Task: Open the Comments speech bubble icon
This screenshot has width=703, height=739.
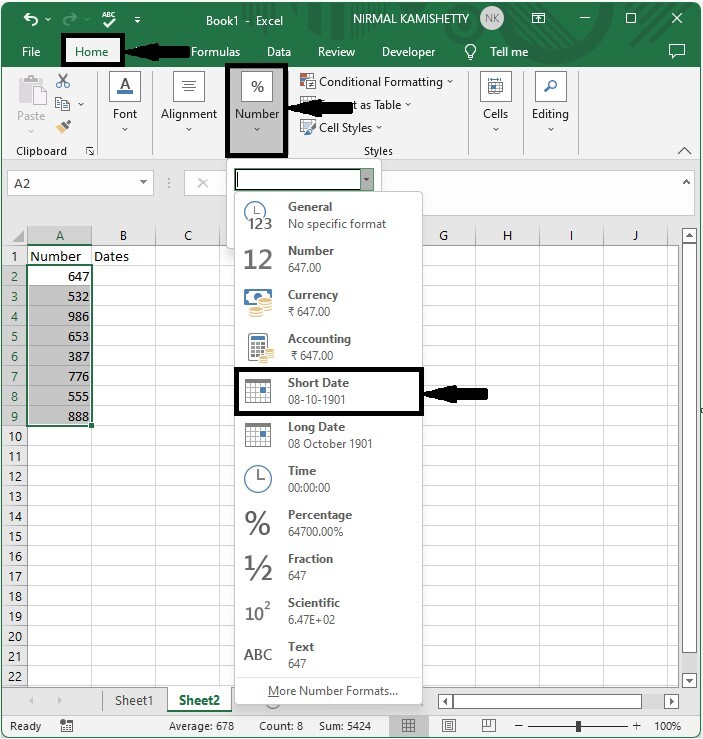Action: (x=677, y=51)
